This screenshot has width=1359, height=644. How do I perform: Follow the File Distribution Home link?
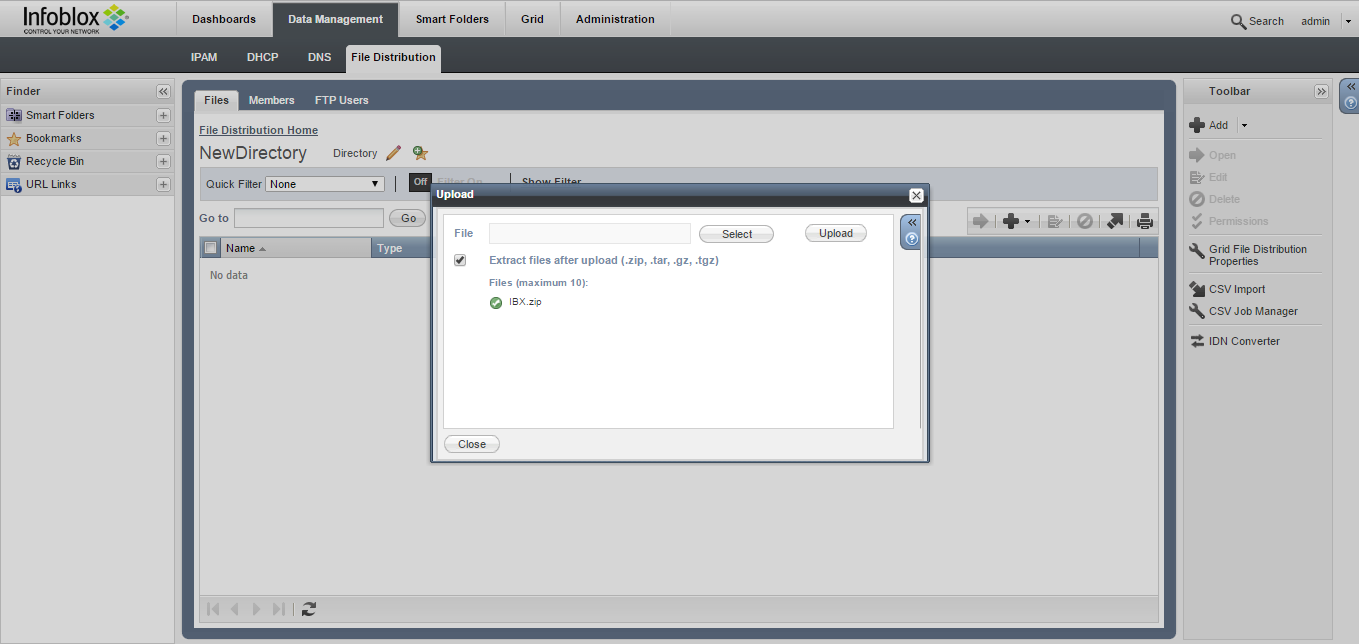(258, 130)
